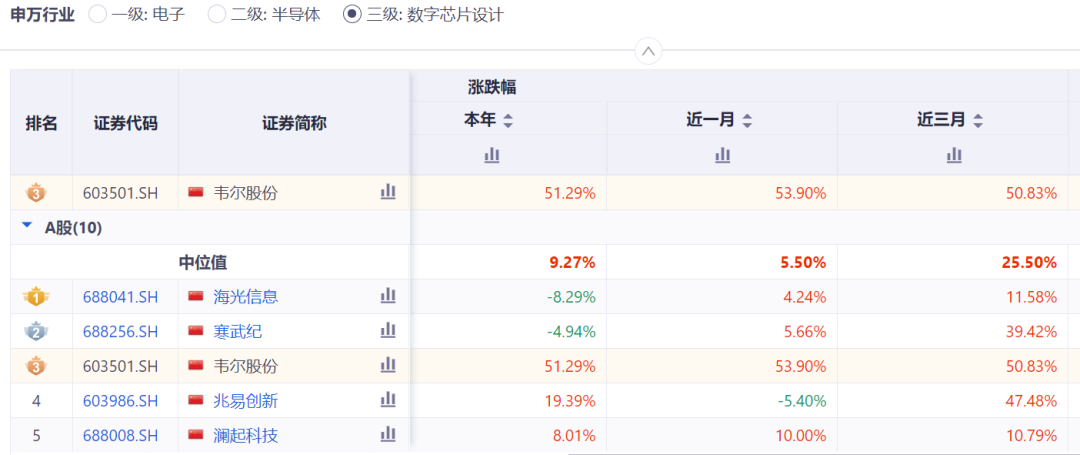Sort by 近三月 column arrows

[x=977, y=121]
